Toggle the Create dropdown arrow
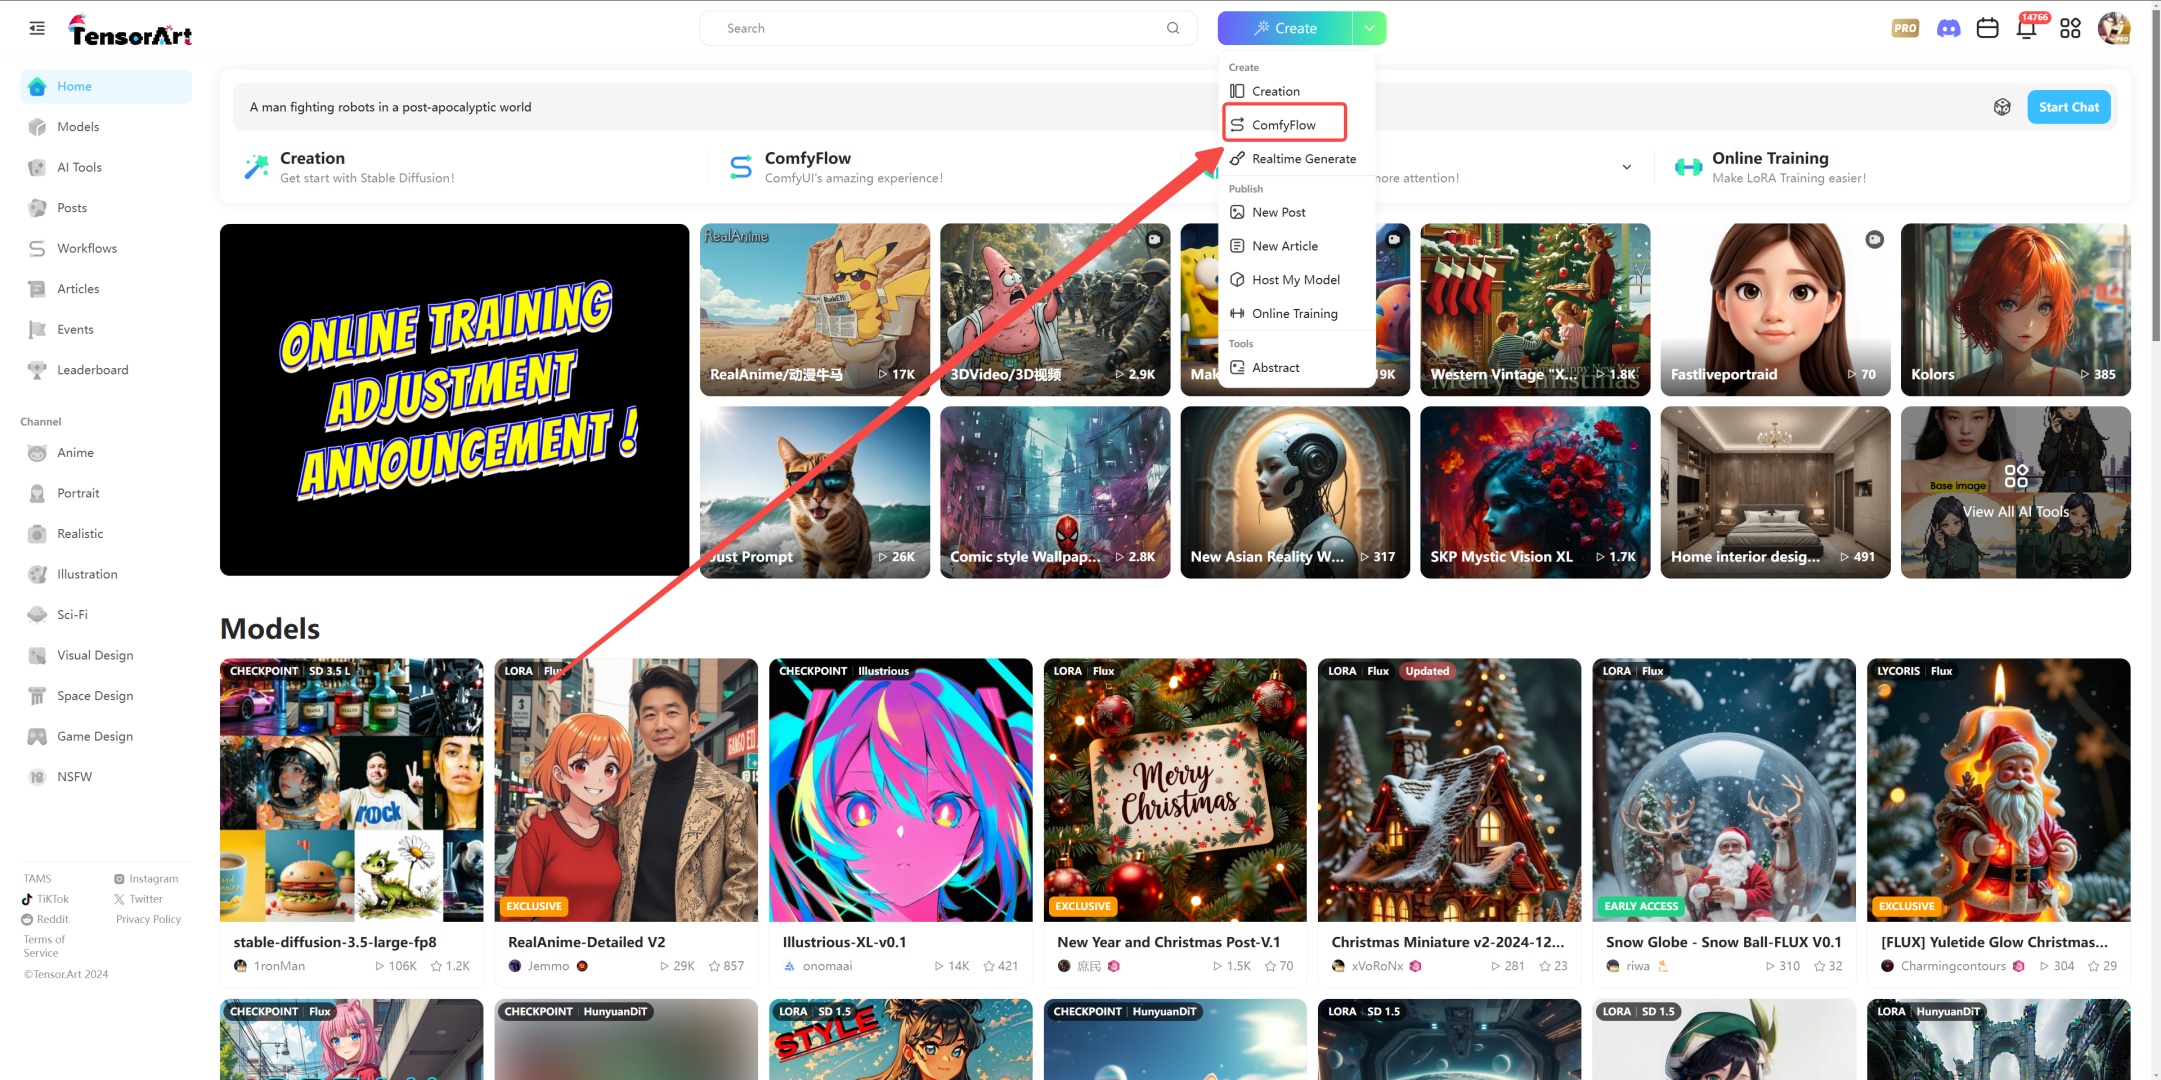Viewport: 2161px width, 1080px height. coord(1369,28)
